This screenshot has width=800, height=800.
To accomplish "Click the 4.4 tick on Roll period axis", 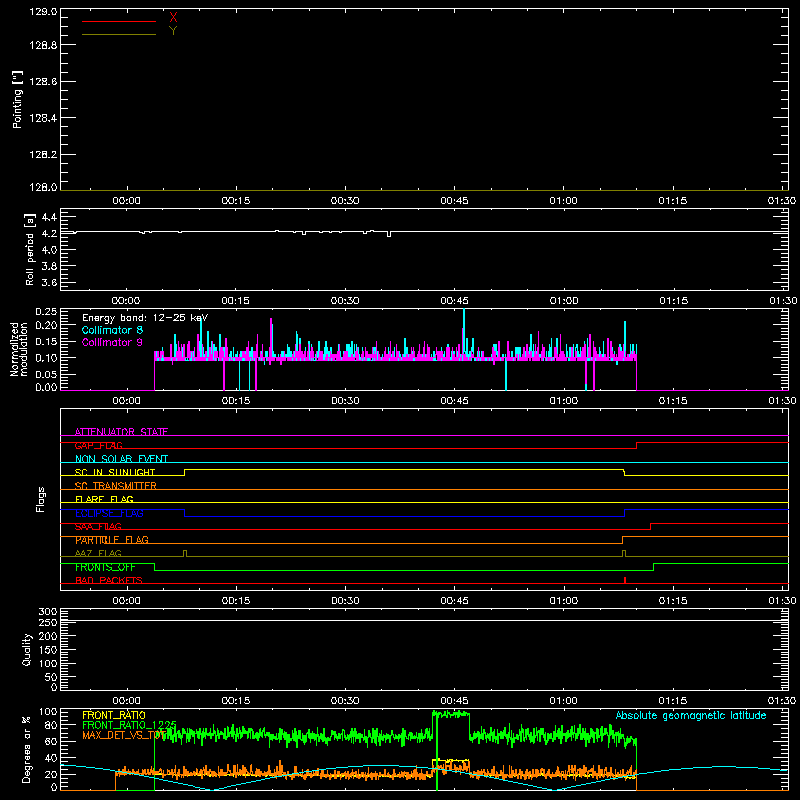I will 49,217.
